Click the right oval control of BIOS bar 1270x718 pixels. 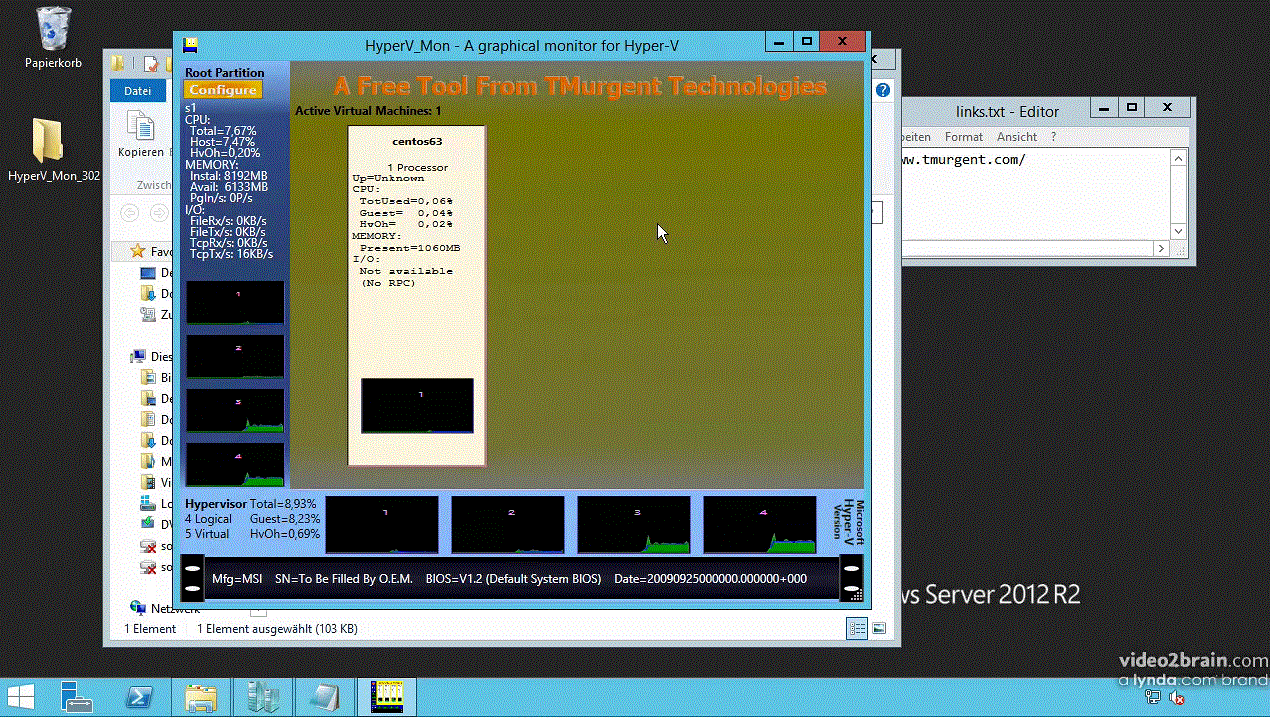coord(851,579)
